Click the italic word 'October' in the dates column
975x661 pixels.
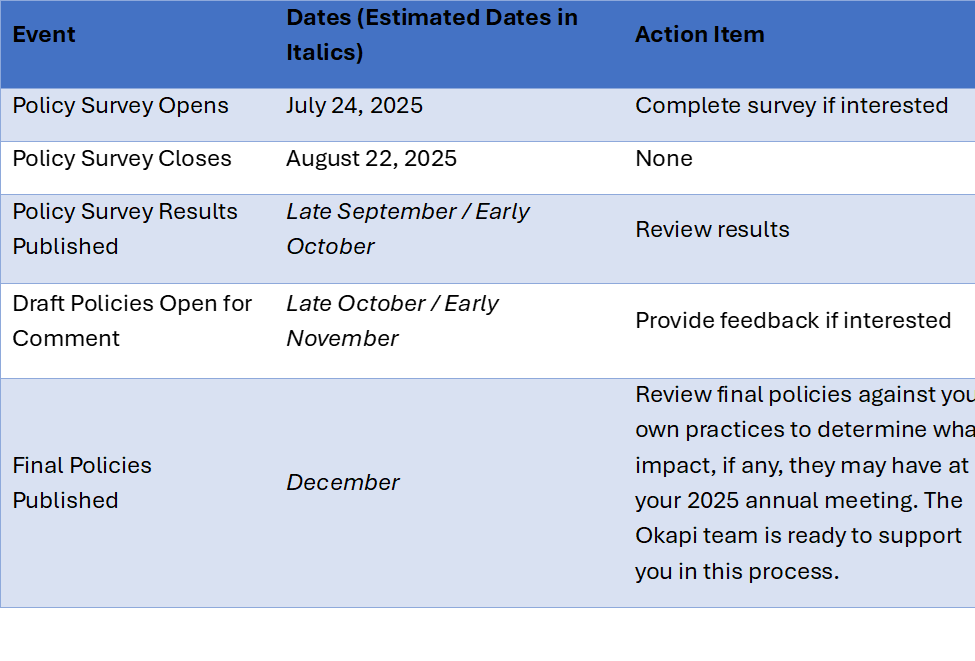coord(330,247)
